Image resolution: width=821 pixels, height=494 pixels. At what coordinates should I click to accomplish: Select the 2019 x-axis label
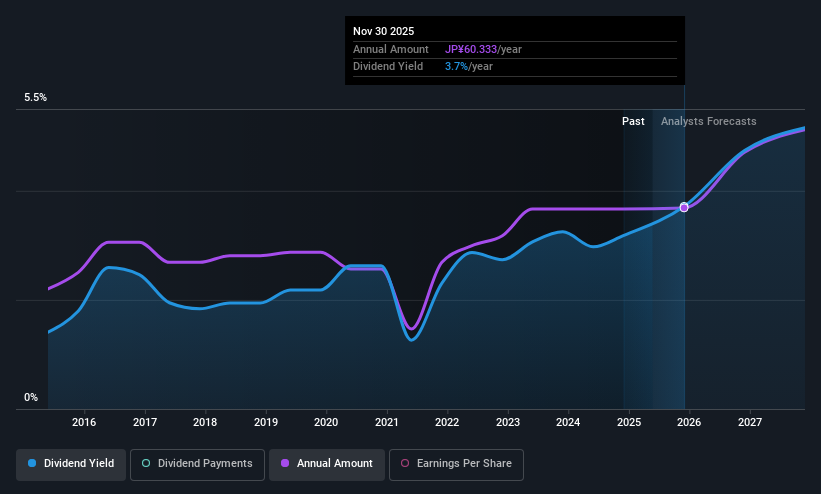pyautogui.click(x=265, y=422)
